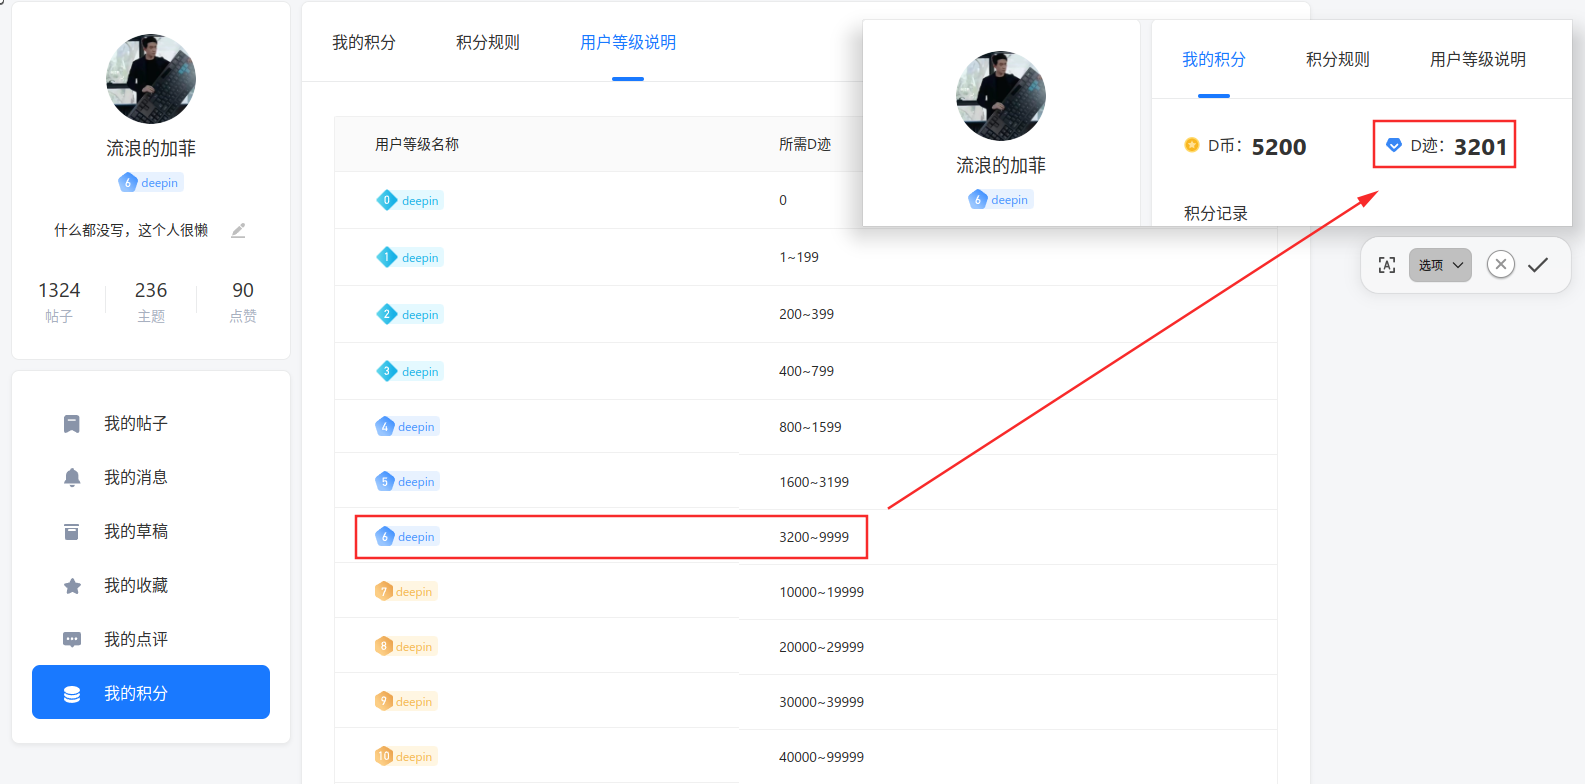Click the 800~1599 cell
The image size is (1585, 784).
pyautogui.click(x=810, y=427)
